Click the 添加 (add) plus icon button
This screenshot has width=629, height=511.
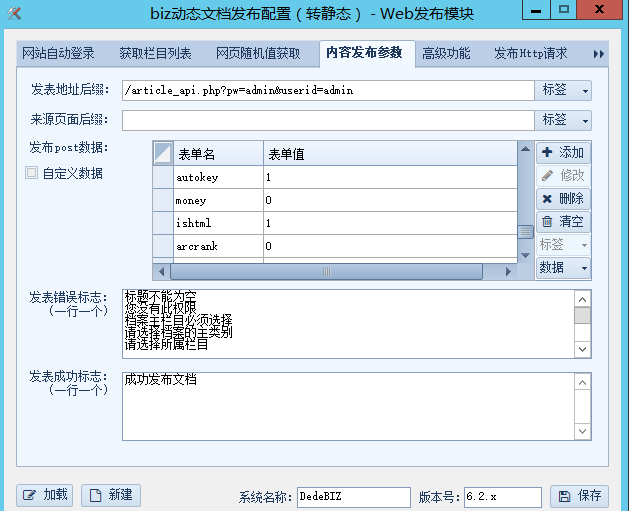tap(563, 153)
